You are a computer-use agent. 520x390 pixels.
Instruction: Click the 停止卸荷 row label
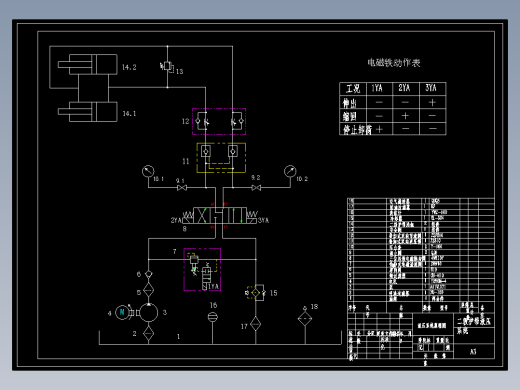pyautogui.click(x=357, y=129)
